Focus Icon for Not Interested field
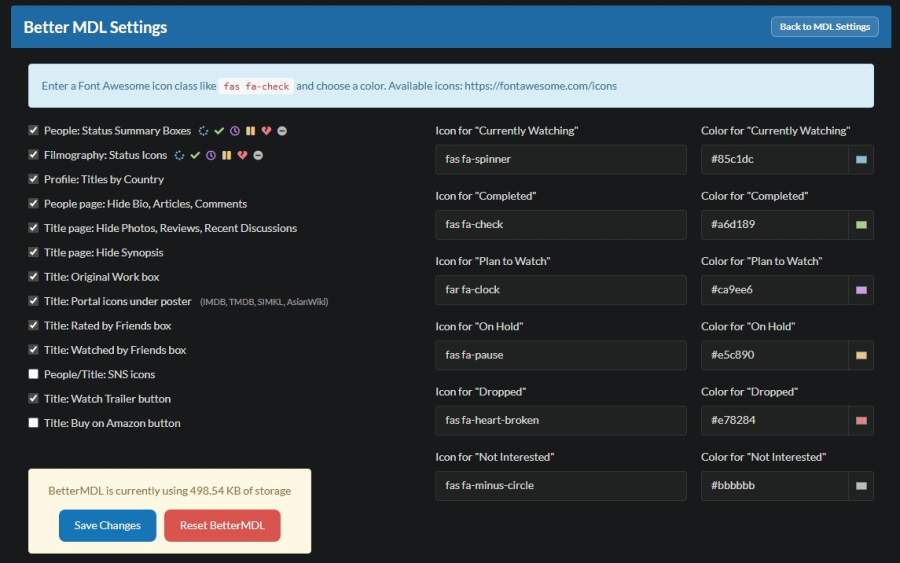Viewport: 900px width, 563px height. pos(561,486)
